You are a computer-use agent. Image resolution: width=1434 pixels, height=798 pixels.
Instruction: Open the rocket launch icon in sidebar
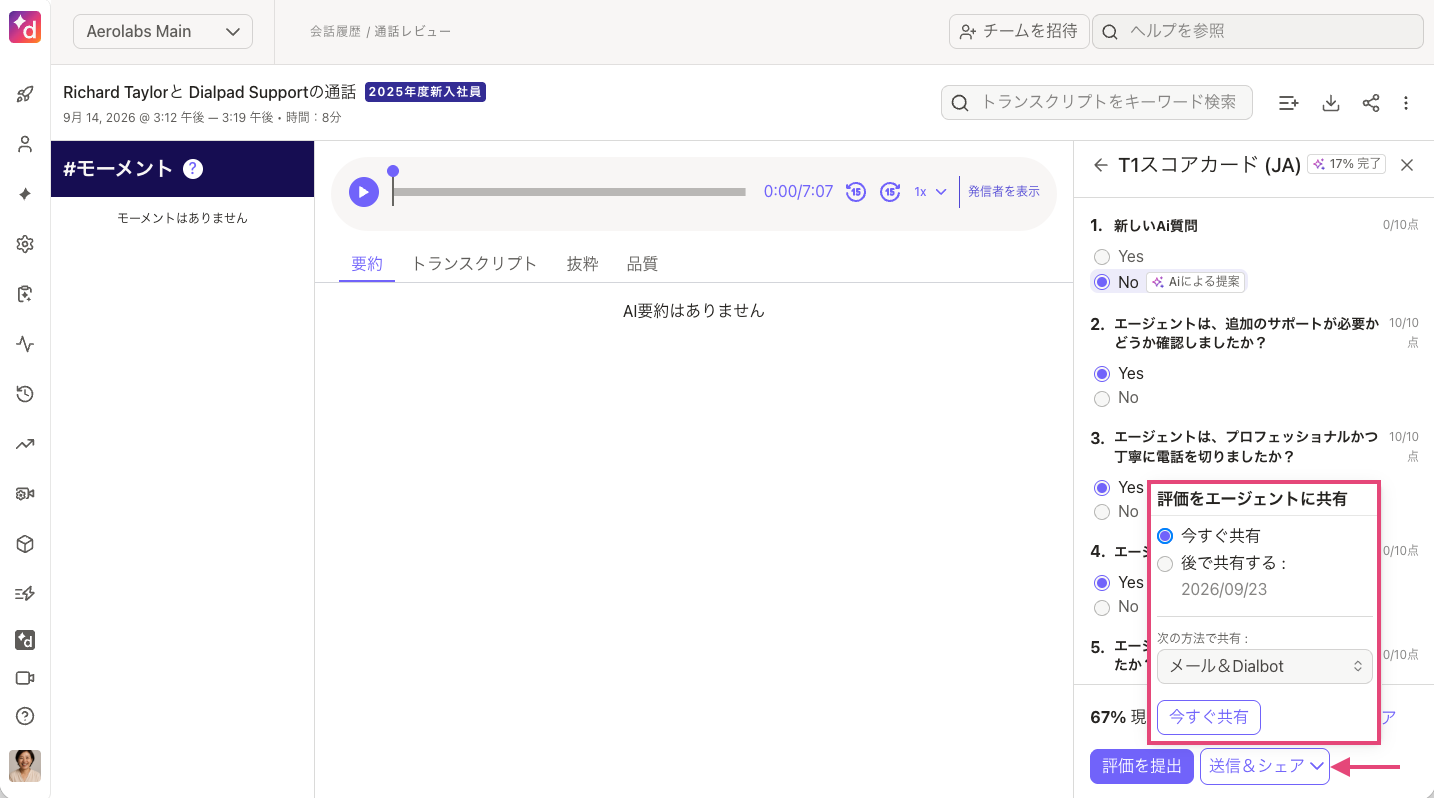pyautogui.click(x=26, y=94)
